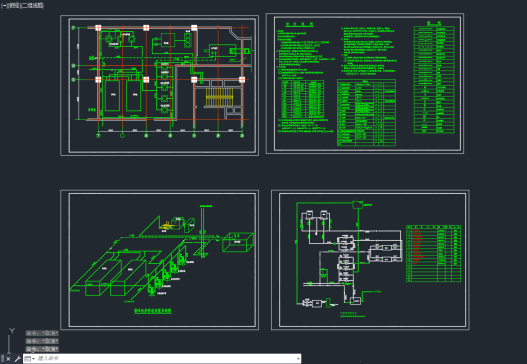Select the isometric piping diagram sheet
The width and height of the screenshot is (527, 364).
(x=159, y=260)
